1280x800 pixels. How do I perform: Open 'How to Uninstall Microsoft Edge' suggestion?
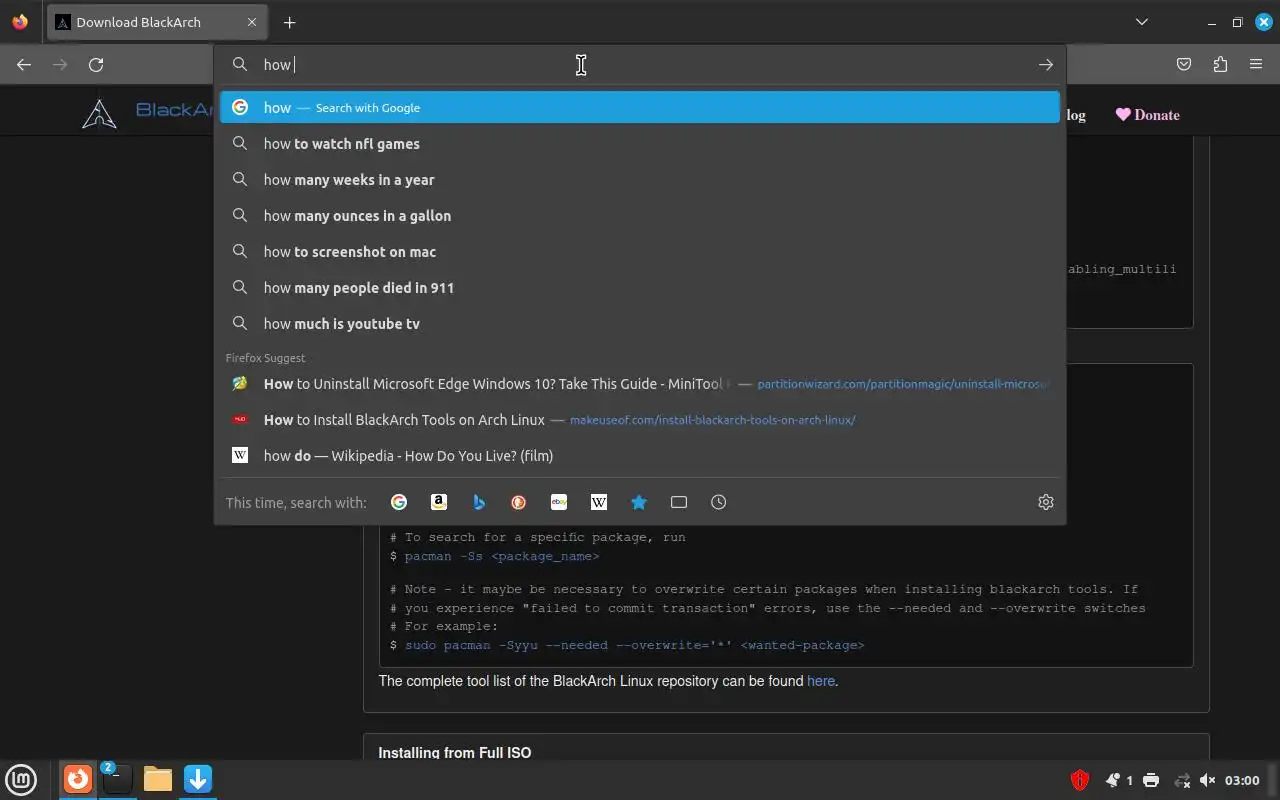pyautogui.click(x=640, y=383)
